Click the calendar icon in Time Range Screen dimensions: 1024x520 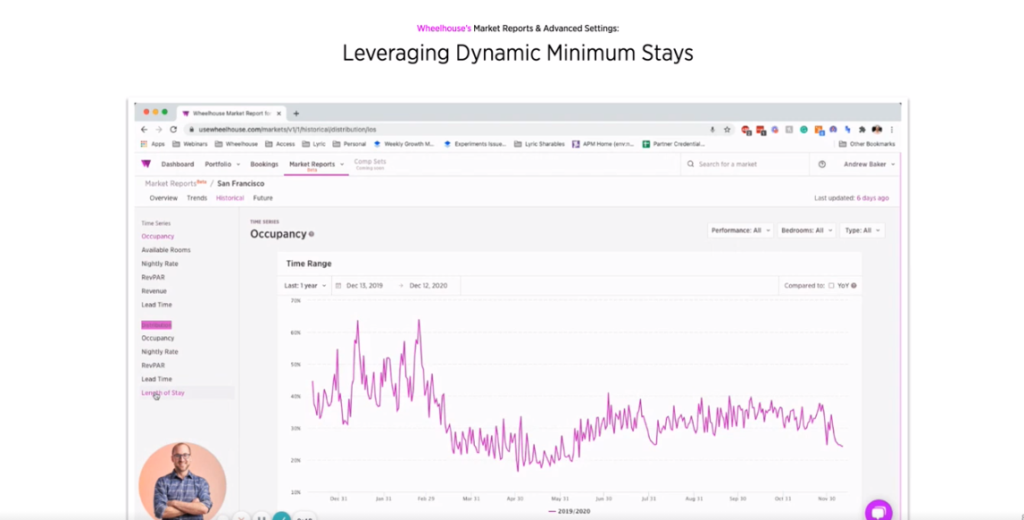point(338,285)
